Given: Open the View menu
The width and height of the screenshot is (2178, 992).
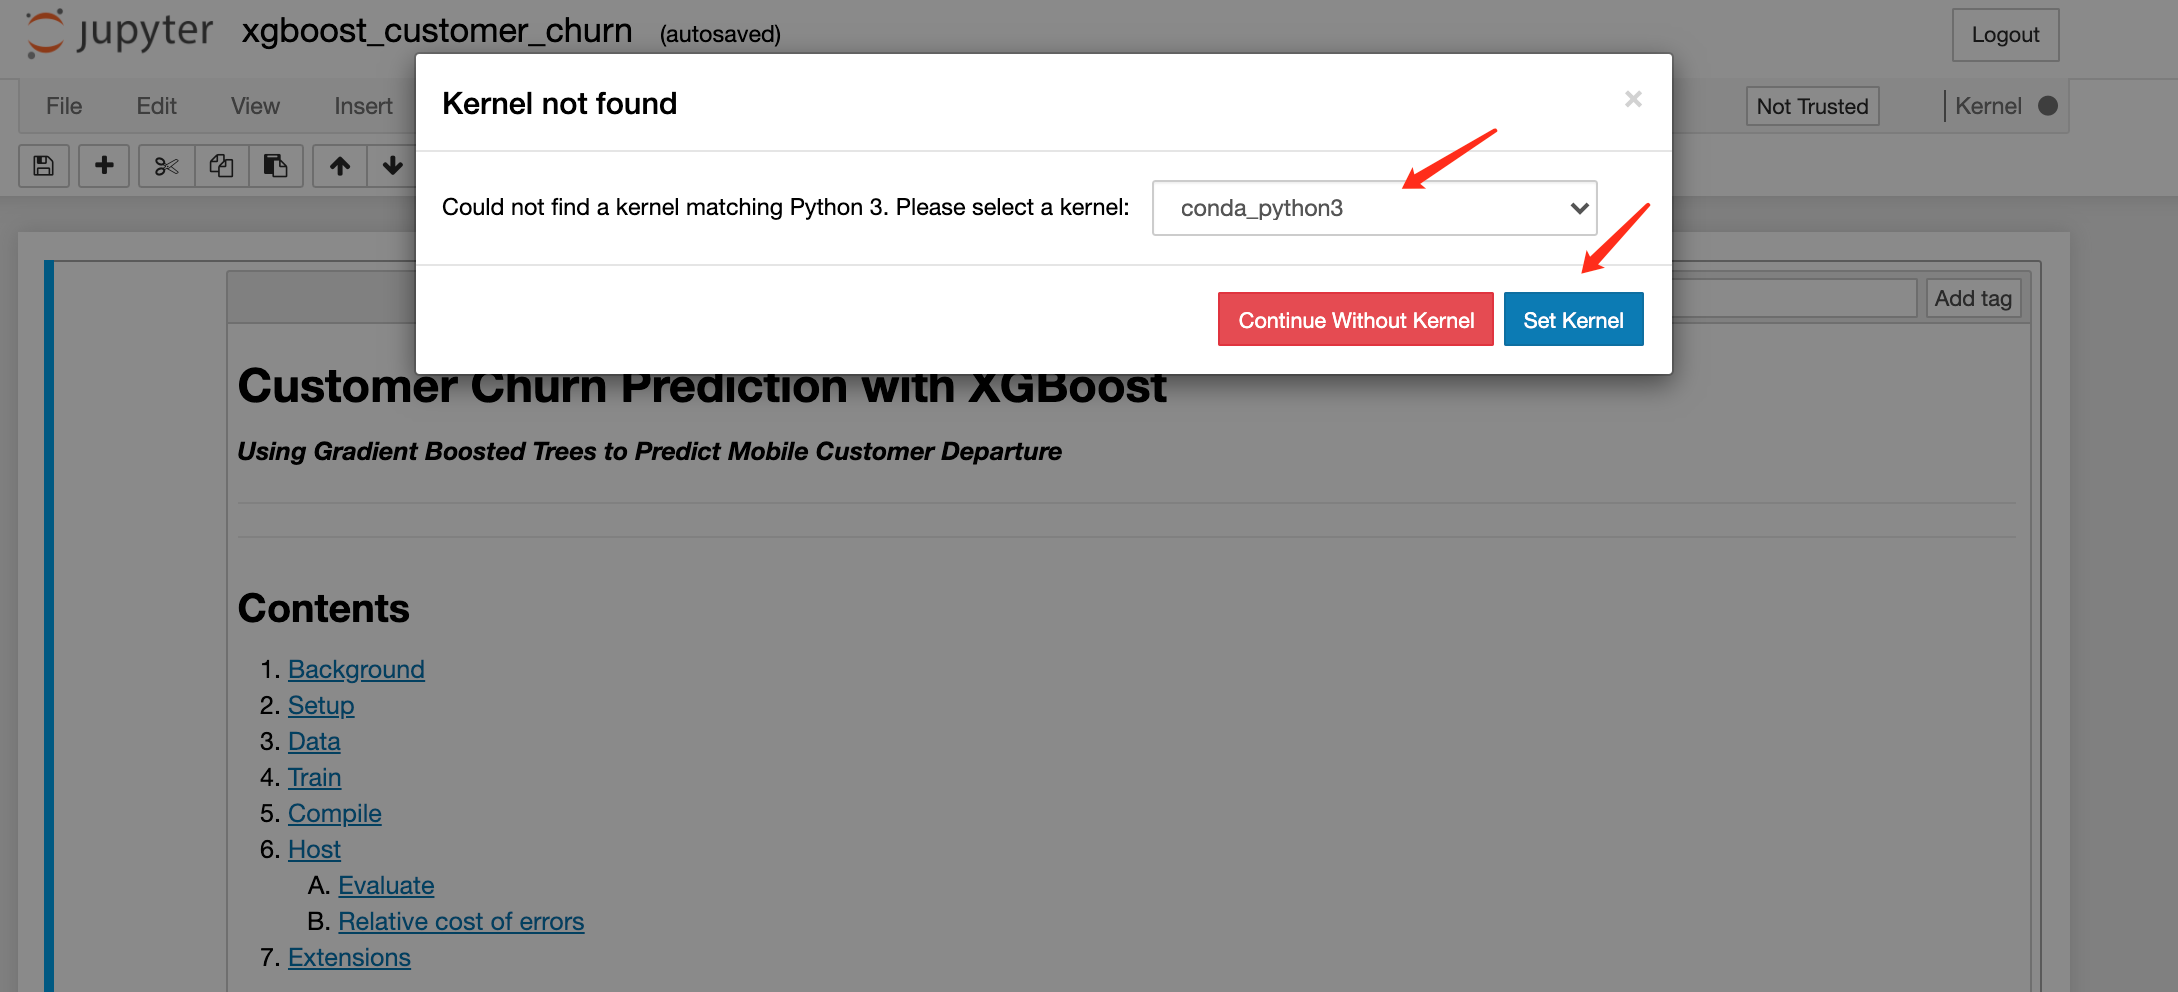Looking at the screenshot, I should [255, 106].
